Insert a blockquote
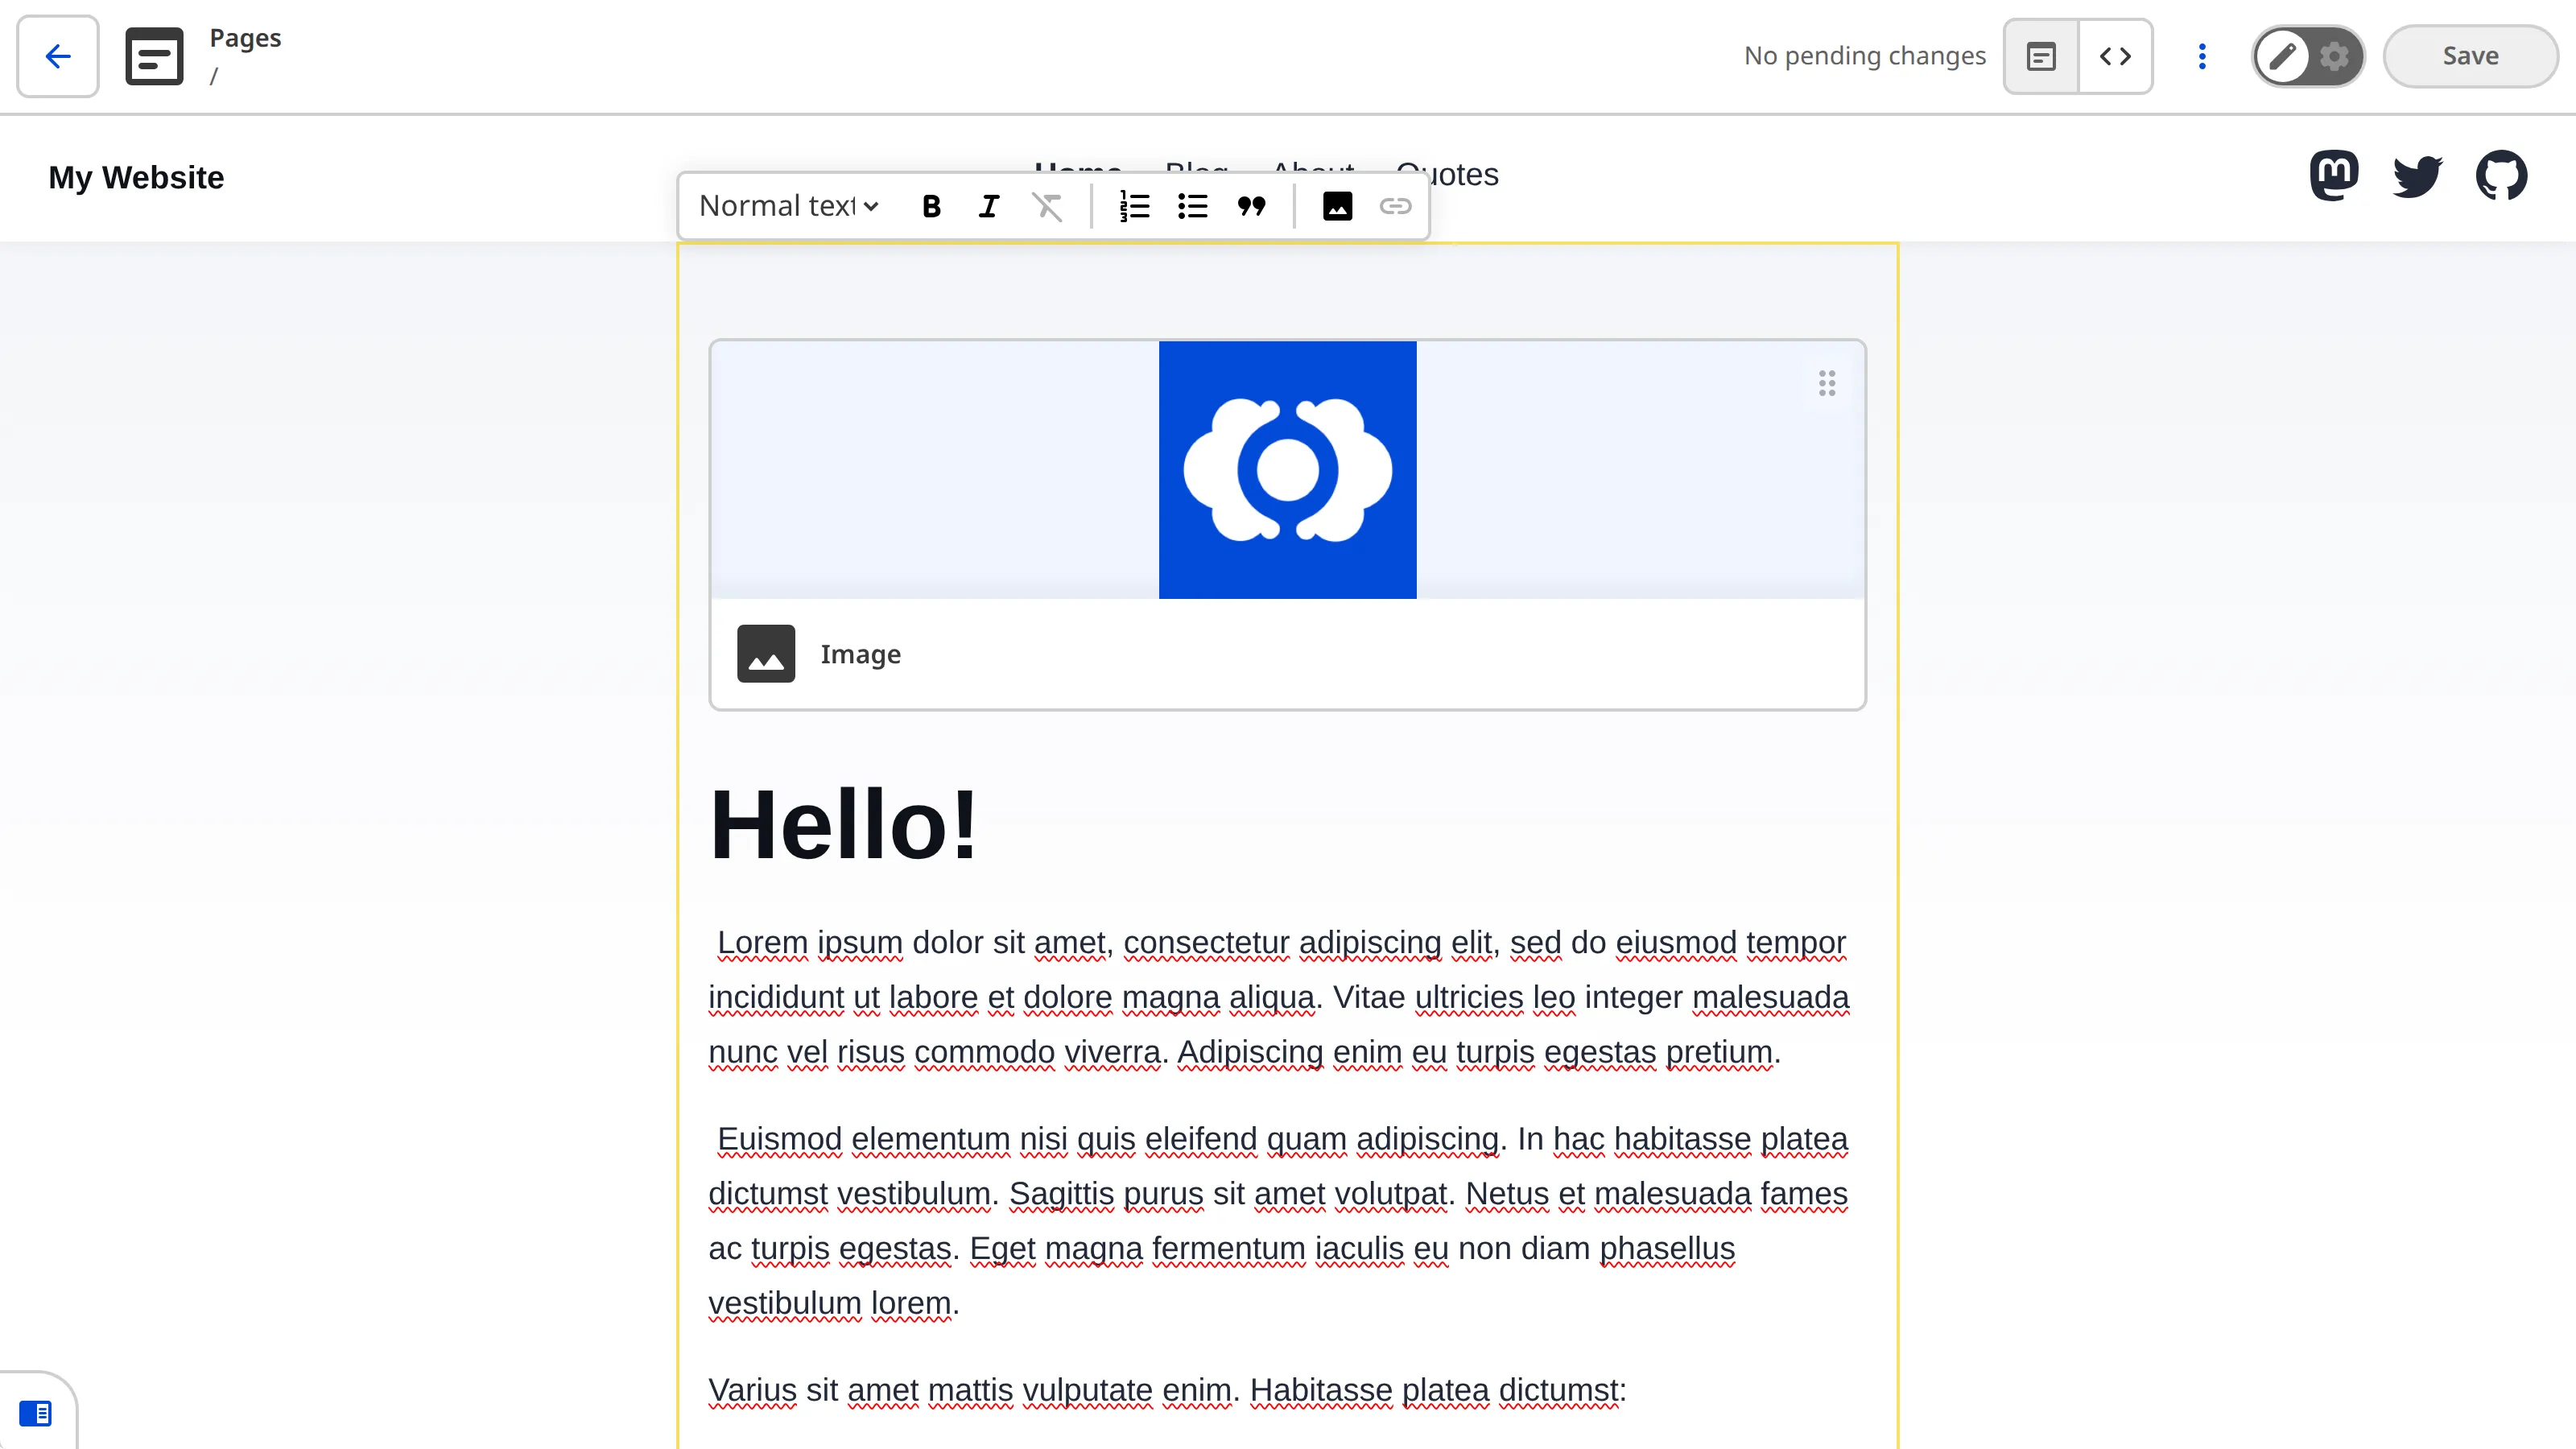 1252,206
